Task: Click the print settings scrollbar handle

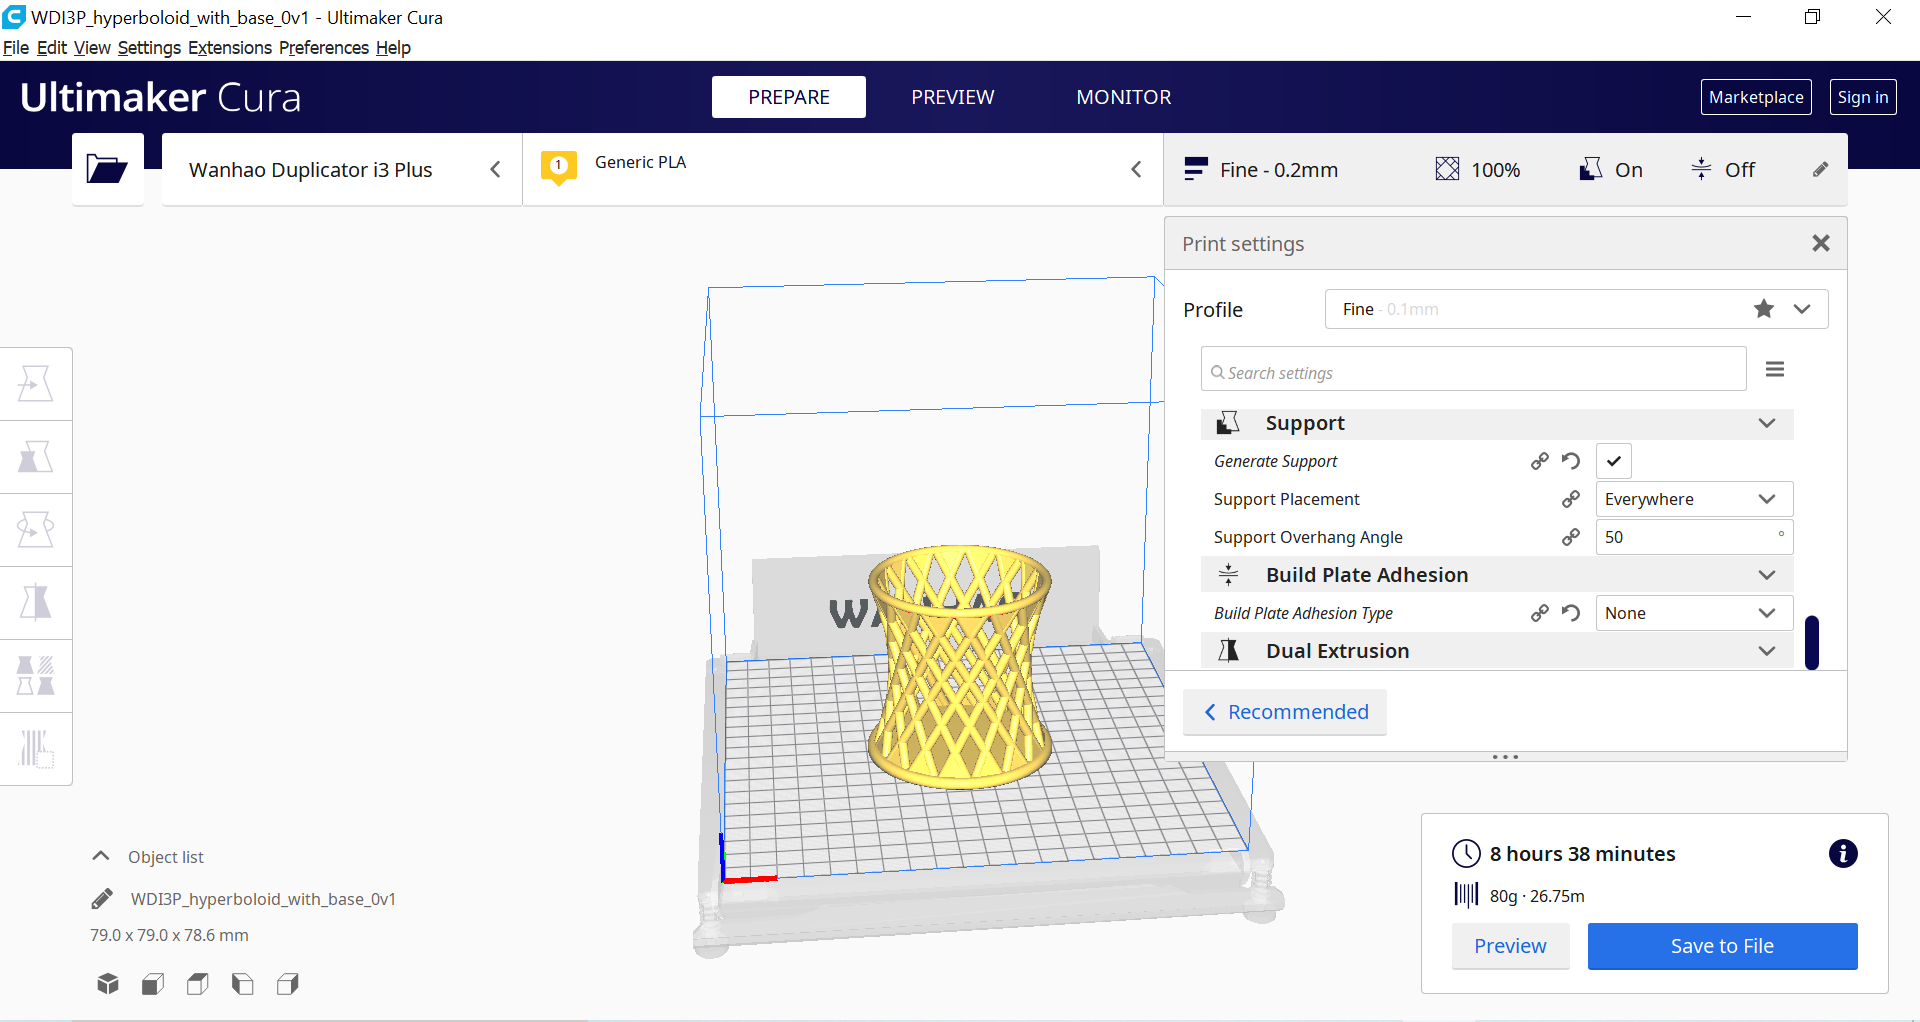Action: pyautogui.click(x=1811, y=642)
